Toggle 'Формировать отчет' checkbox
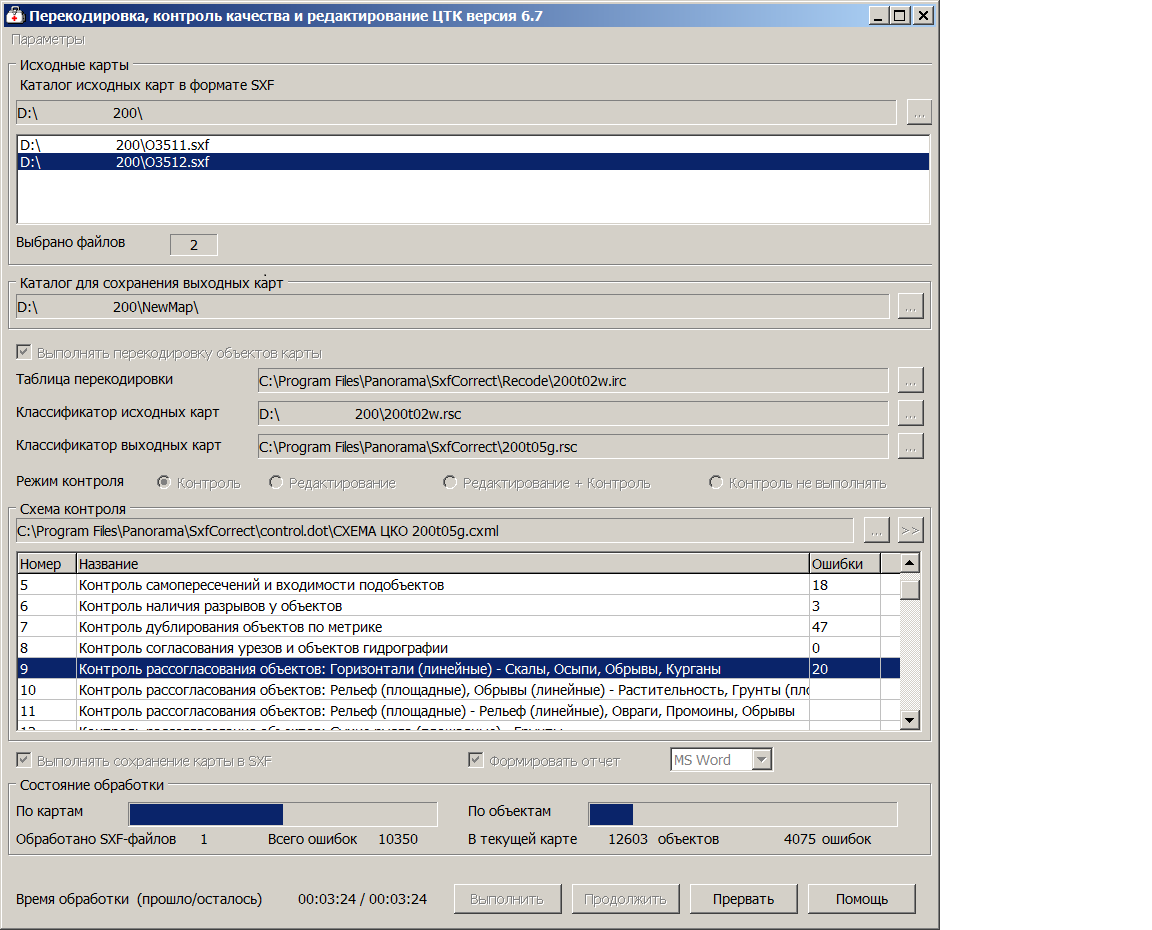 pyautogui.click(x=476, y=760)
